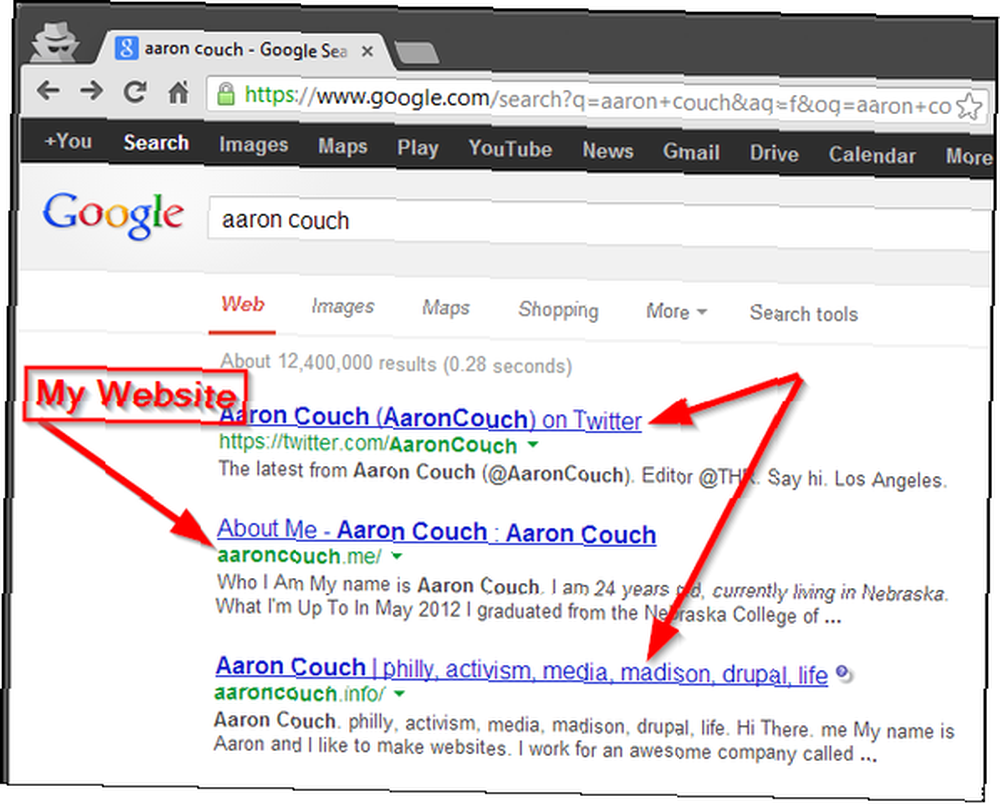Go back with the browser back arrow

pos(48,91)
